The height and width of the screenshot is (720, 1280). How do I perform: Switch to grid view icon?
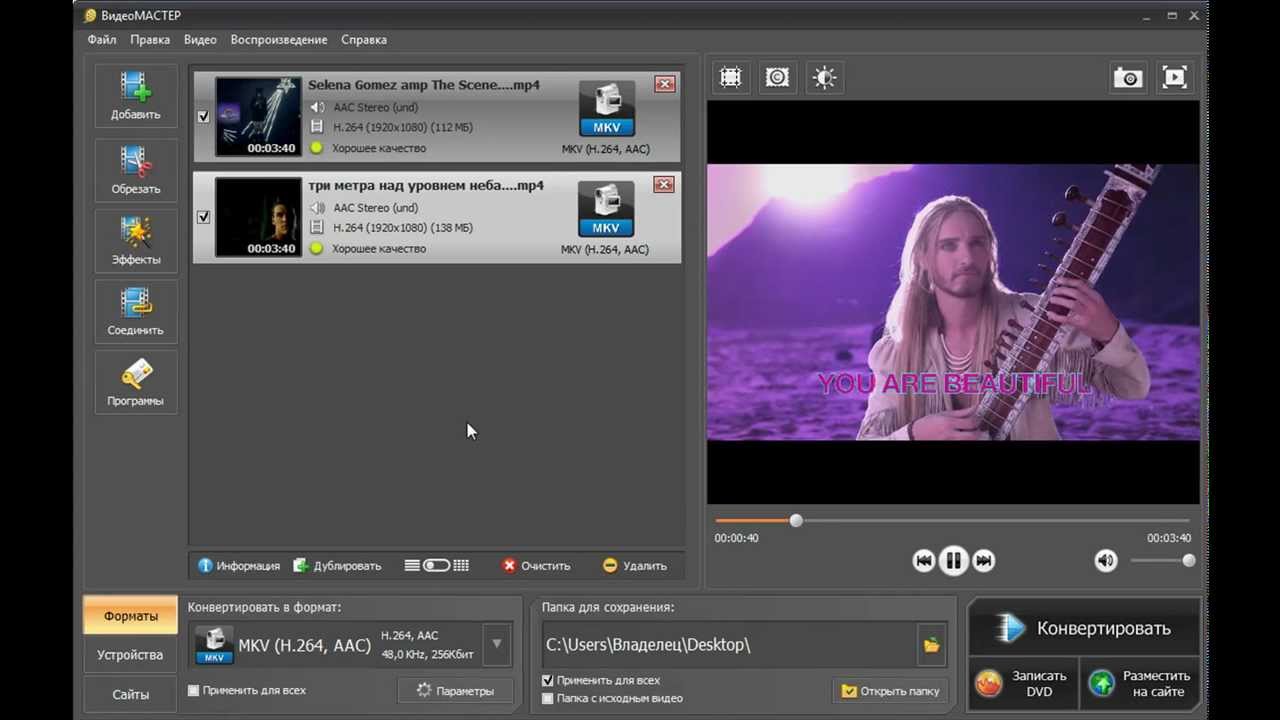(461, 565)
